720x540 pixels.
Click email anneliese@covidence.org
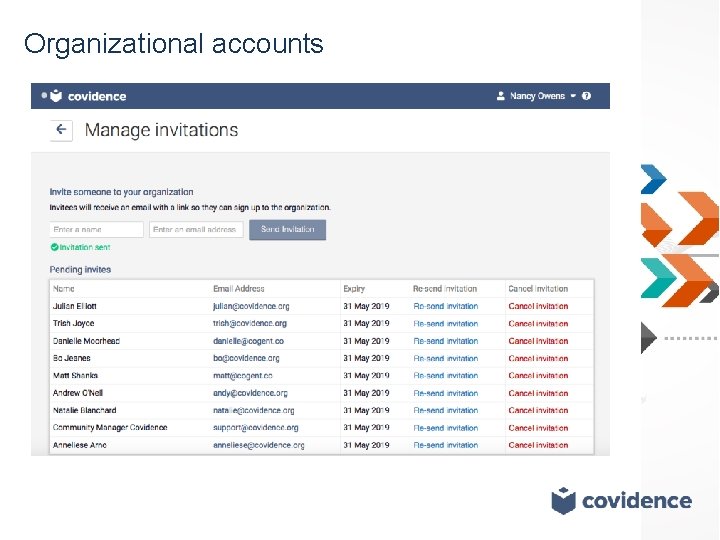(x=259, y=445)
